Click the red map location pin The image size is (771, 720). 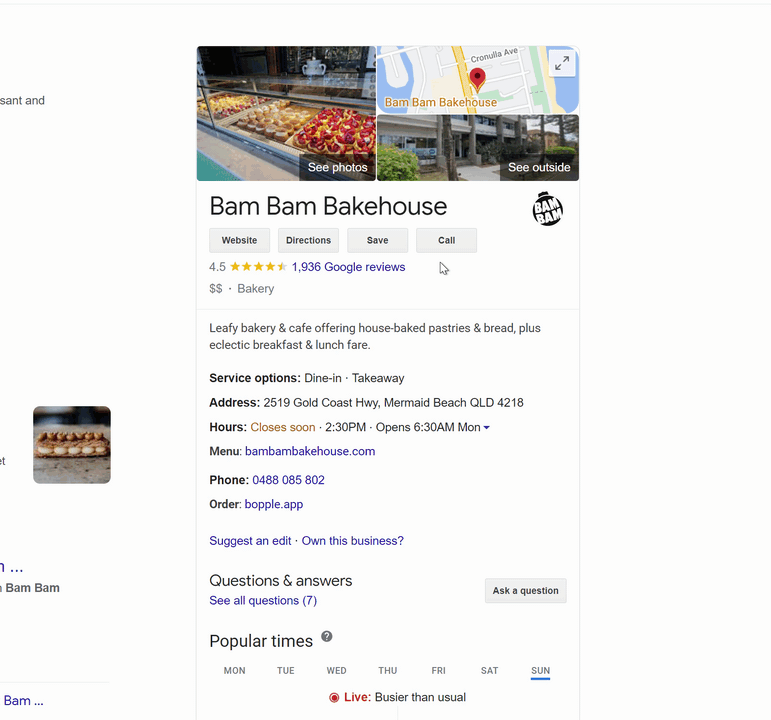point(477,79)
